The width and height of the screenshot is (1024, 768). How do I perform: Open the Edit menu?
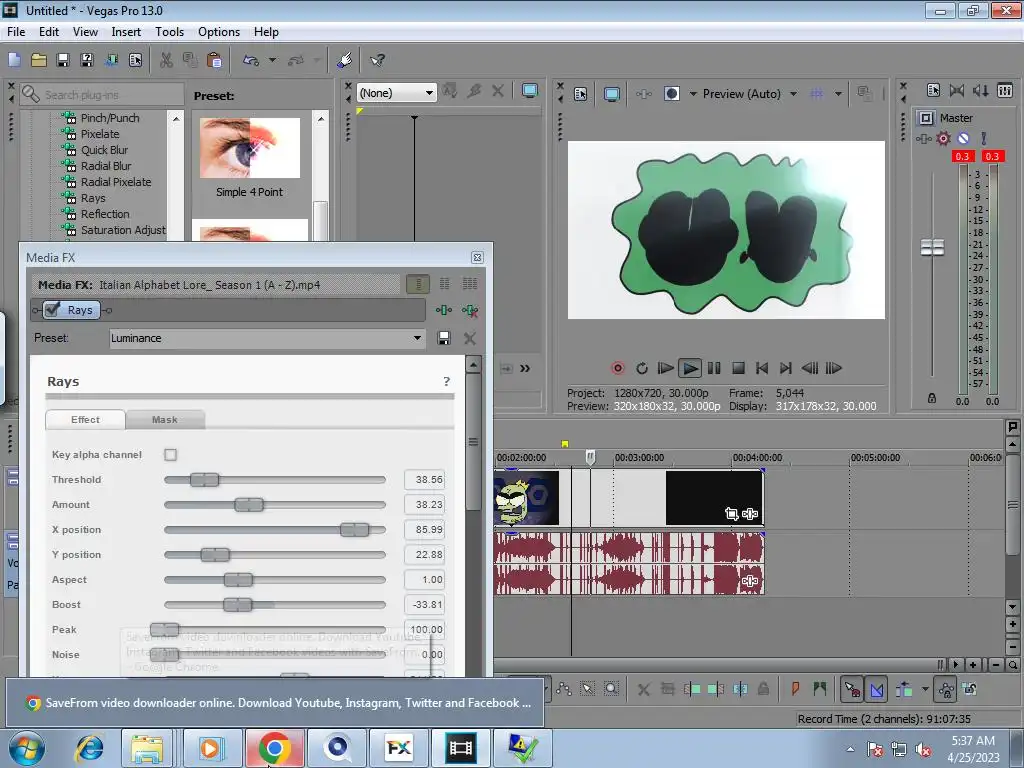(49, 32)
